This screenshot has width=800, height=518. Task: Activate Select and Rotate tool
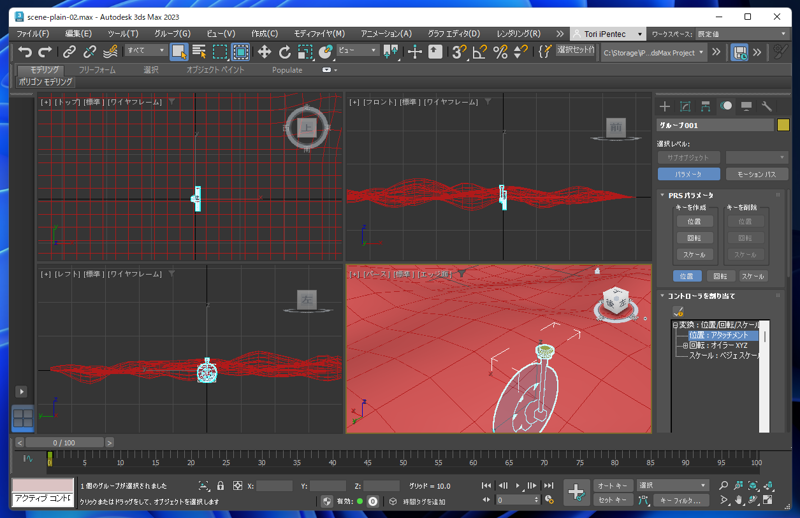point(285,52)
